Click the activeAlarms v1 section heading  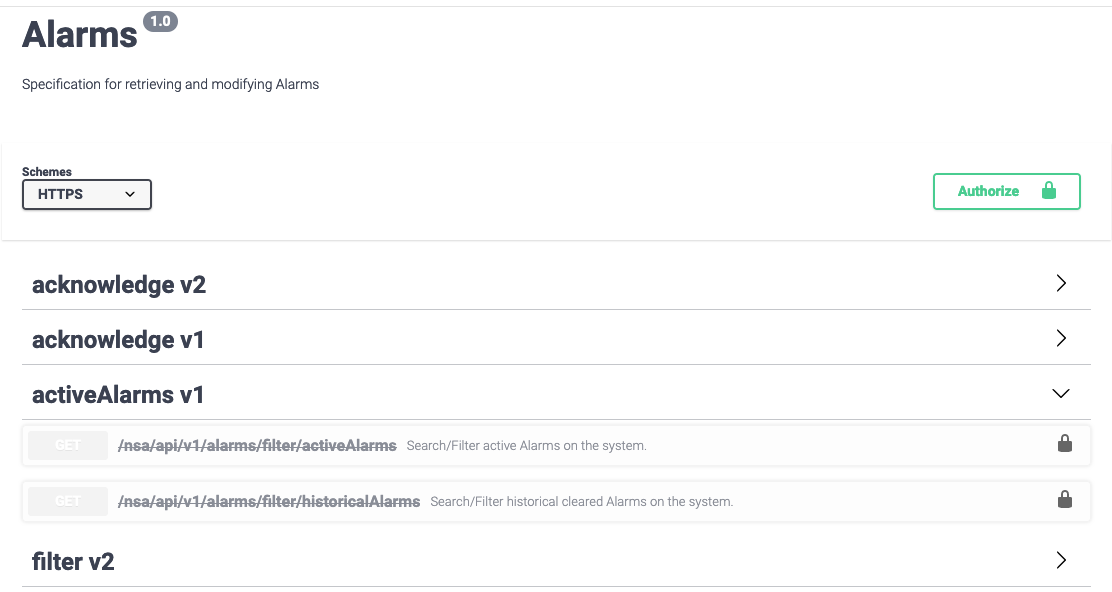[118, 395]
